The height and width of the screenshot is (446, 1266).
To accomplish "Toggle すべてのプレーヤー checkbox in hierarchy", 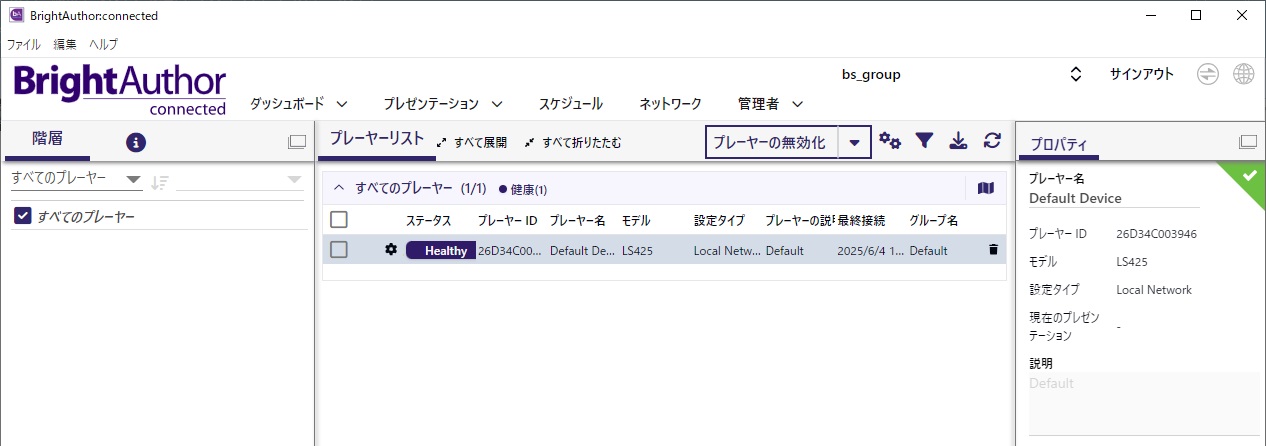I will [23, 216].
